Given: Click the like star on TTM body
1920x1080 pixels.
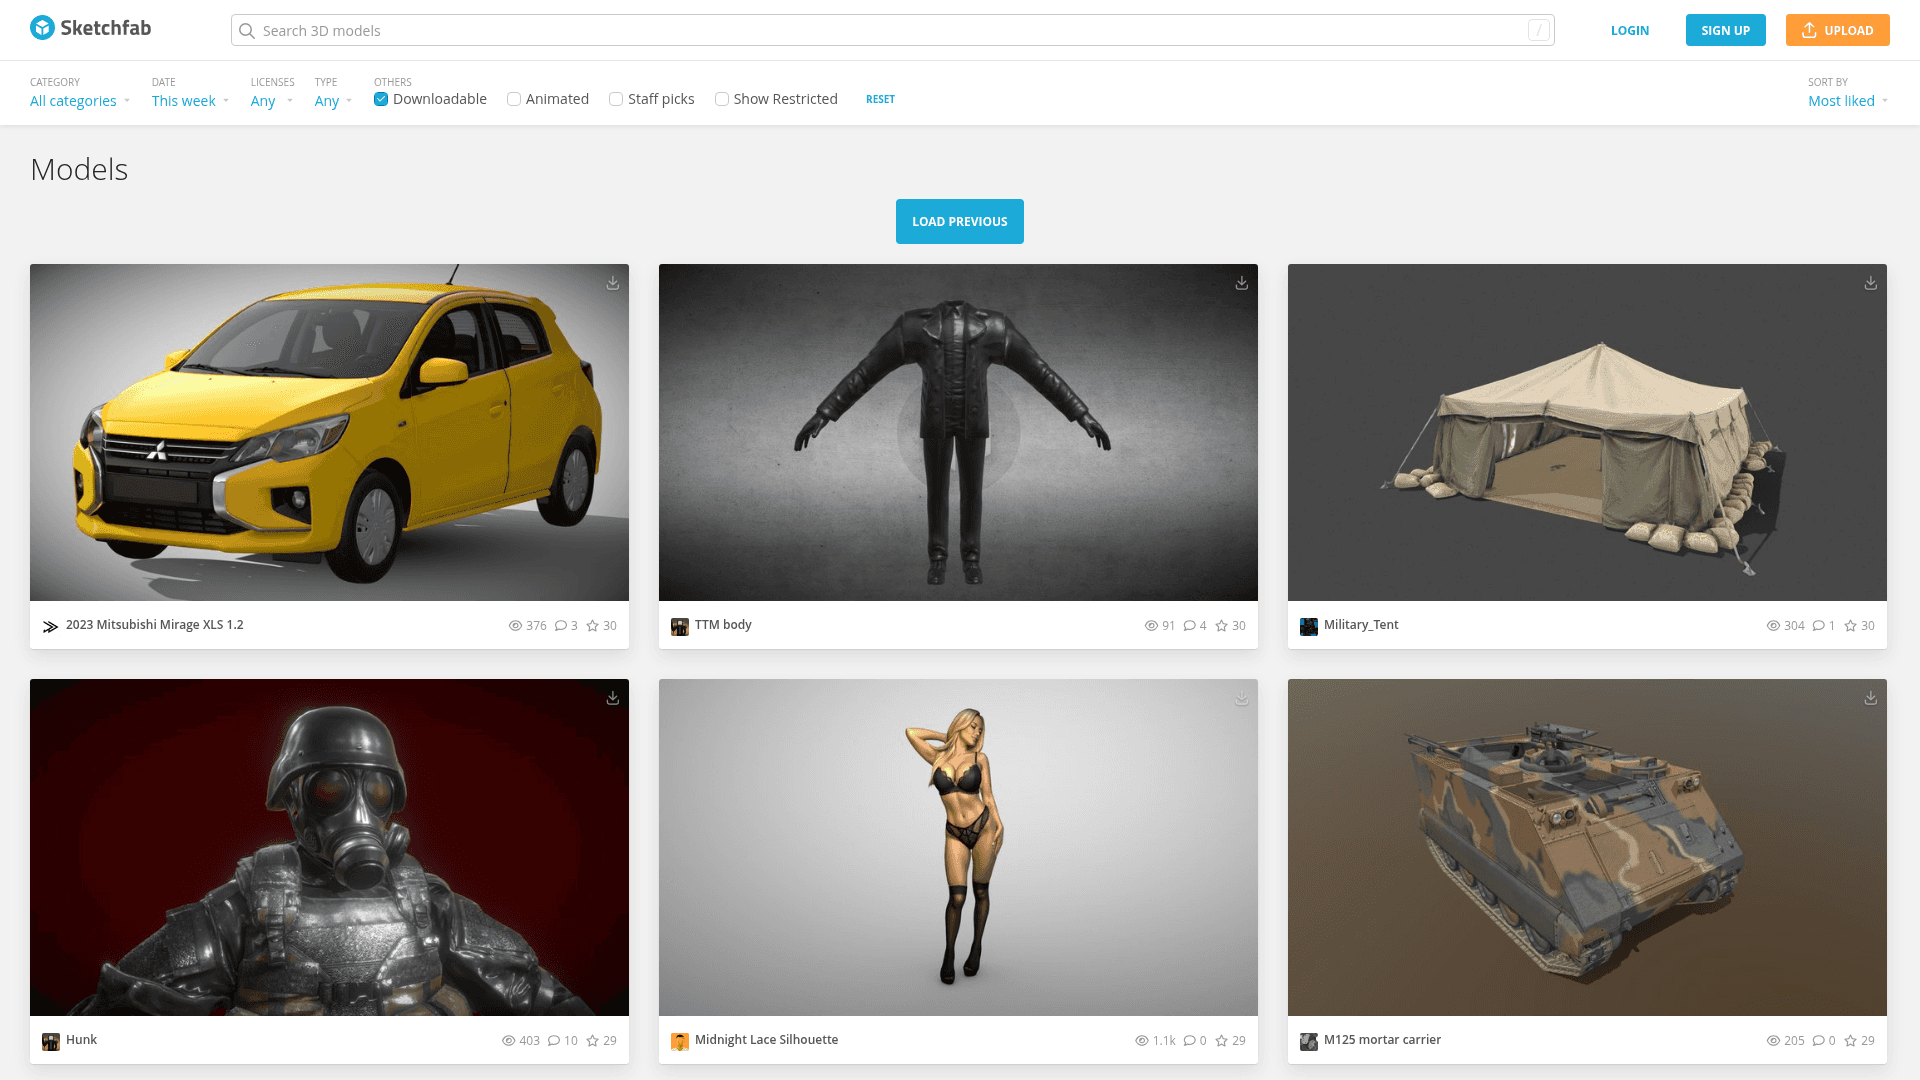Looking at the screenshot, I should pos(1221,626).
